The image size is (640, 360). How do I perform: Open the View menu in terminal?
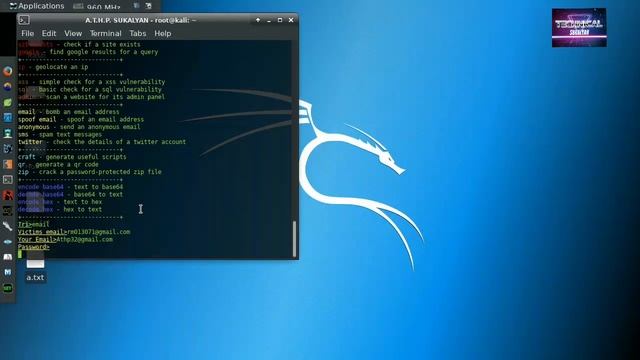(x=73, y=33)
